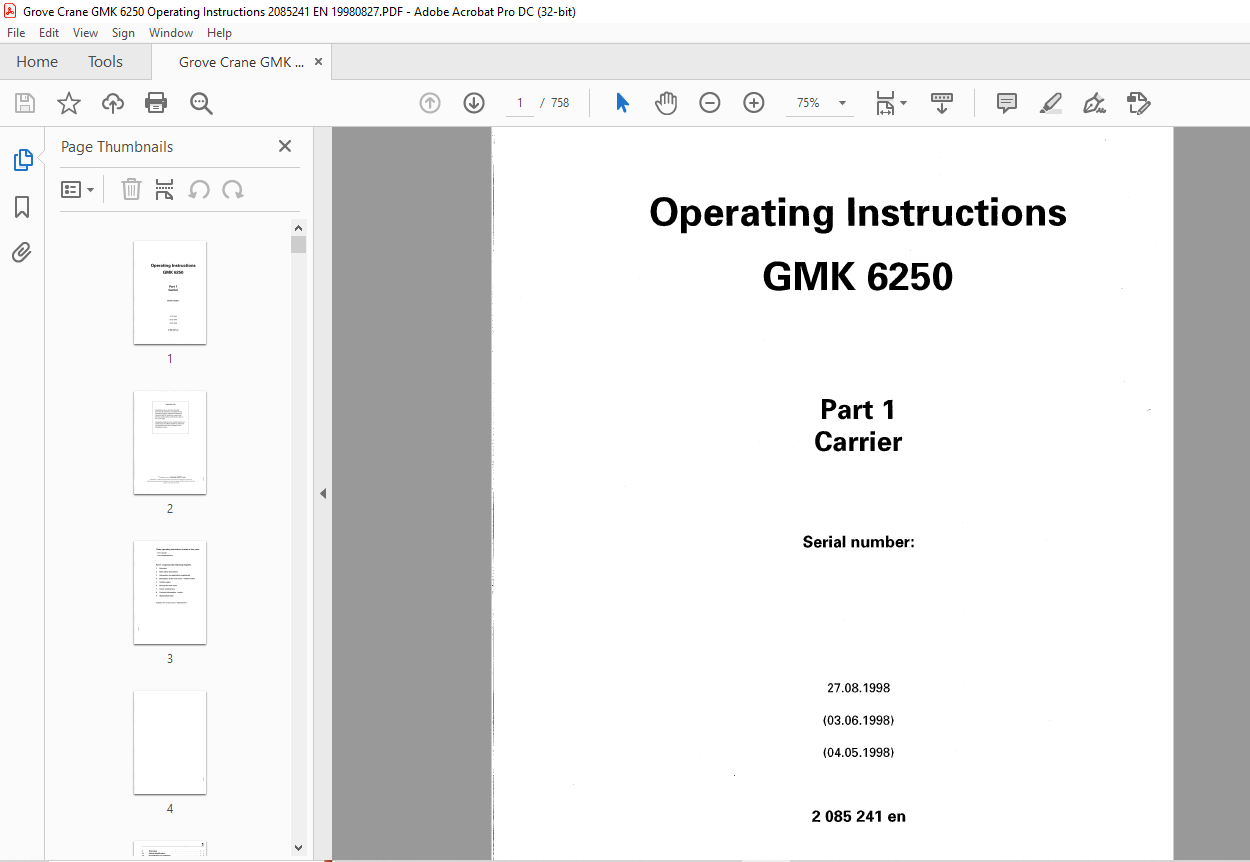Click the upload to cloud icon
The image size is (1250, 862).
pyautogui.click(x=113, y=103)
